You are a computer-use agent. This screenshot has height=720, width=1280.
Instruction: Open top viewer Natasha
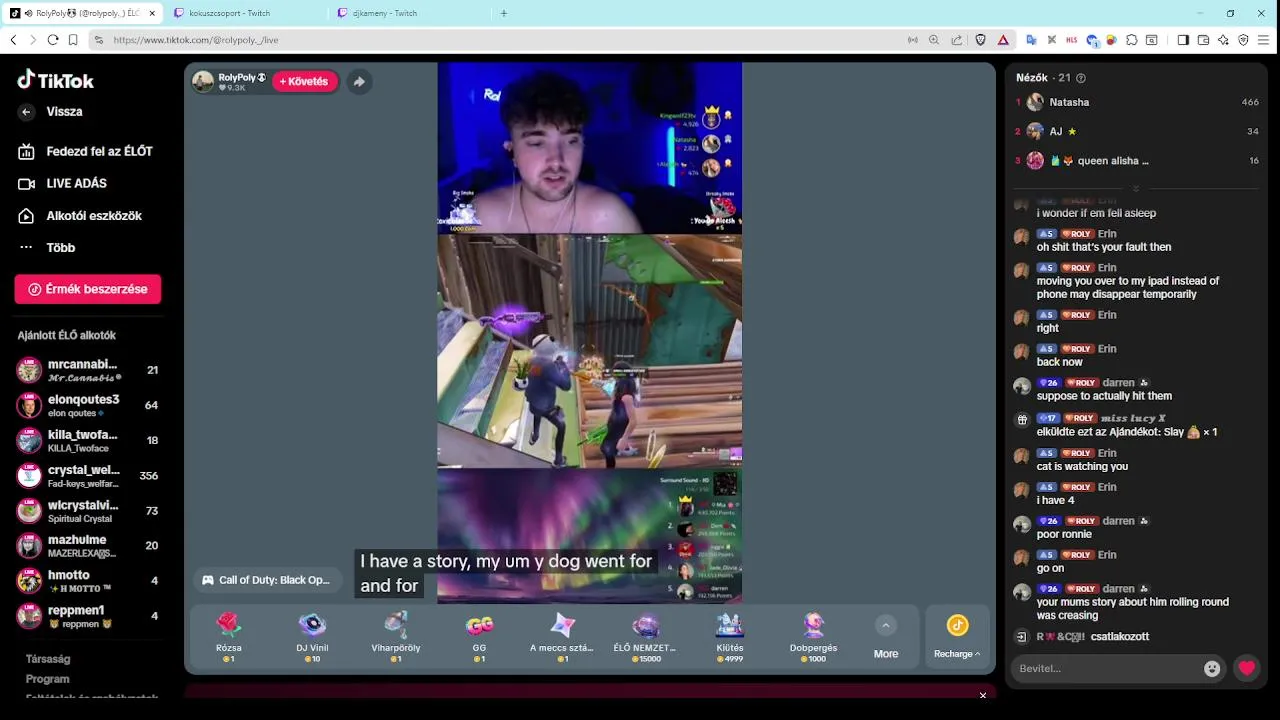click(1136, 102)
